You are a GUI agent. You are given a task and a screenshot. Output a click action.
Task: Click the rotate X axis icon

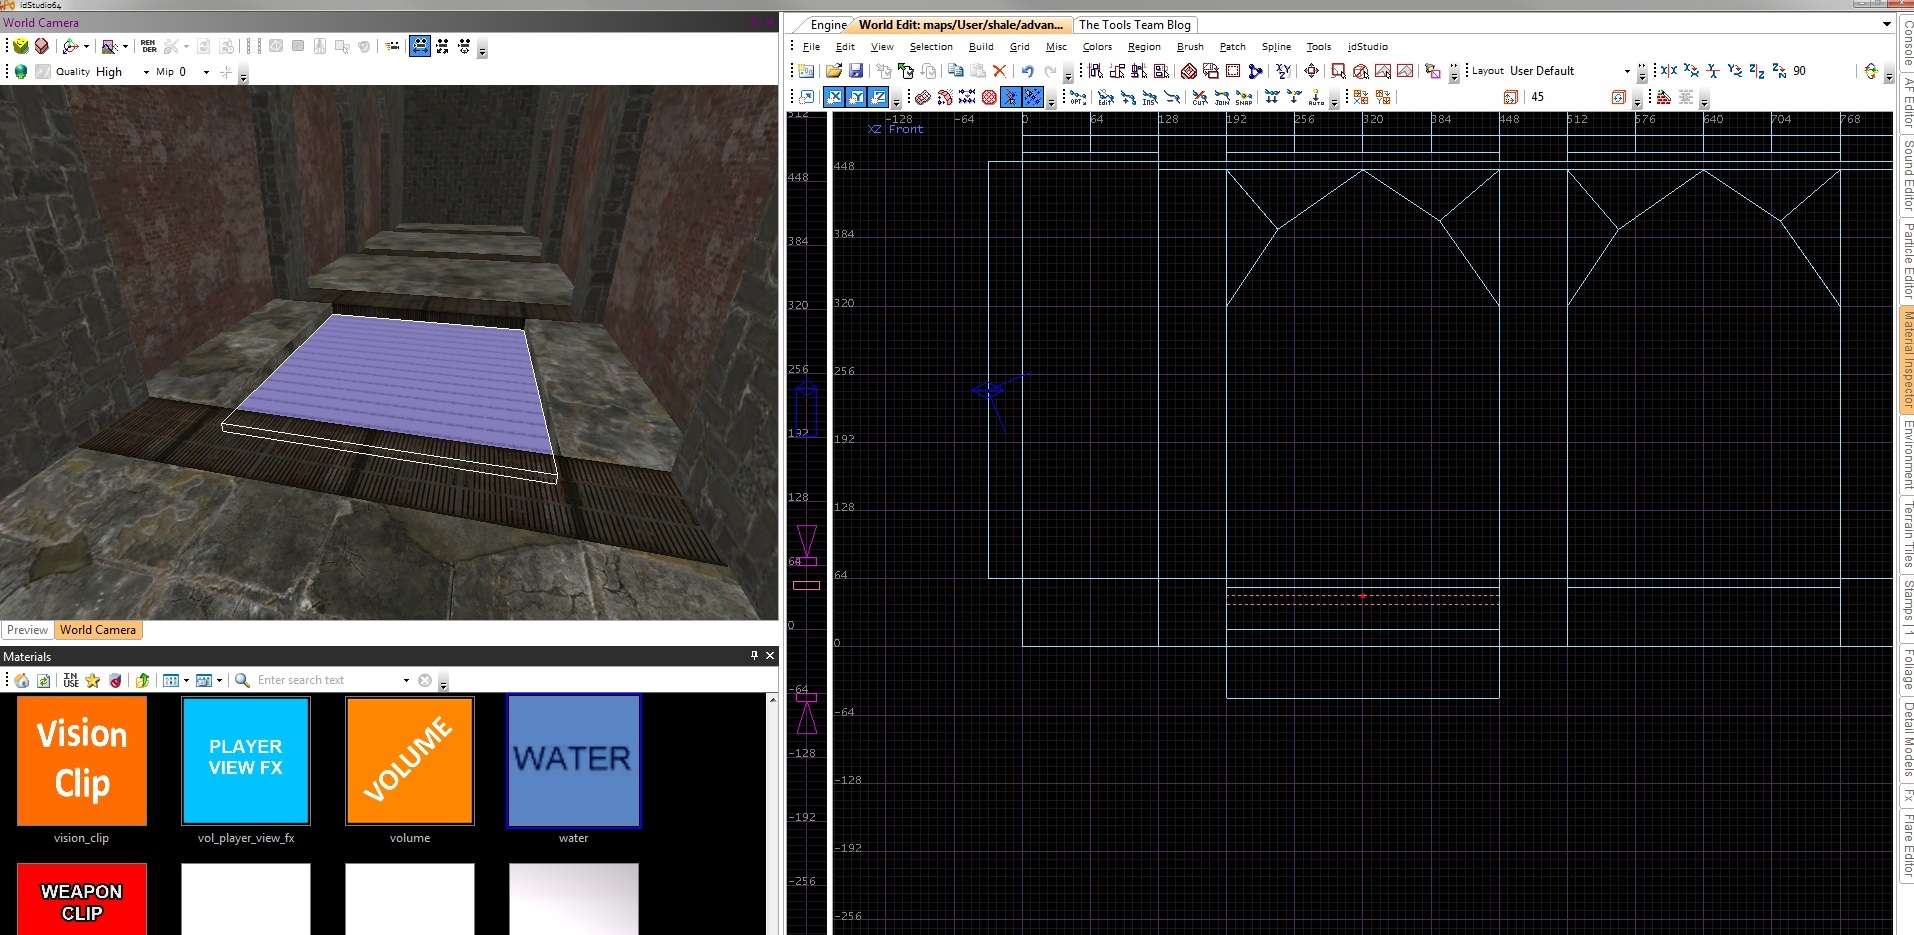[x=1691, y=70]
